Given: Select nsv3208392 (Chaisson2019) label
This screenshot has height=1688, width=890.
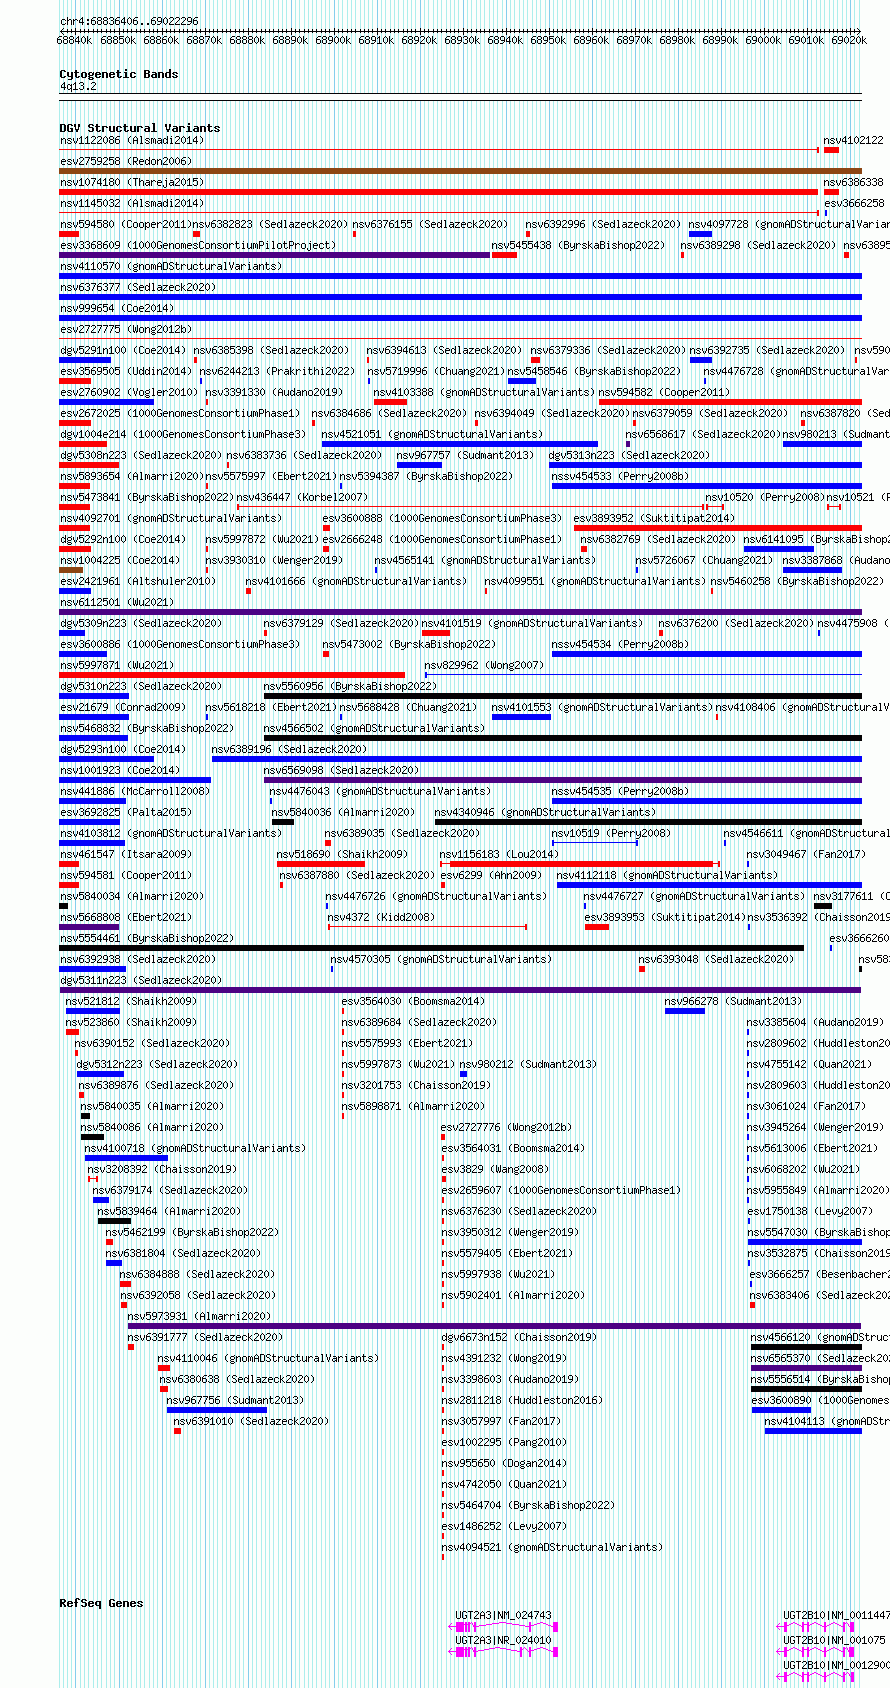Looking at the screenshot, I should coord(162,1169).
